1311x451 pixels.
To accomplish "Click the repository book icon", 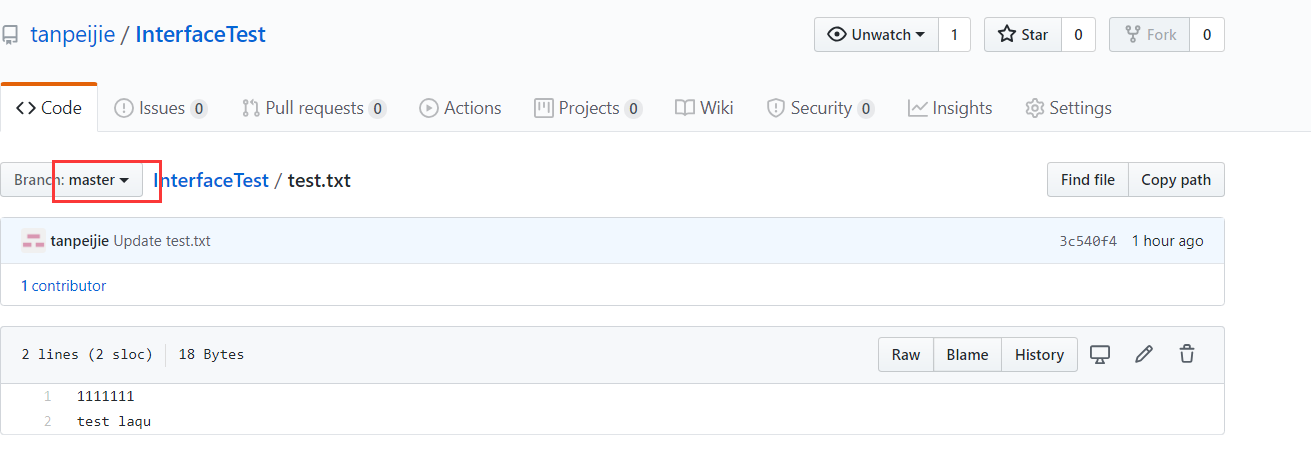I will coord(10,36).
